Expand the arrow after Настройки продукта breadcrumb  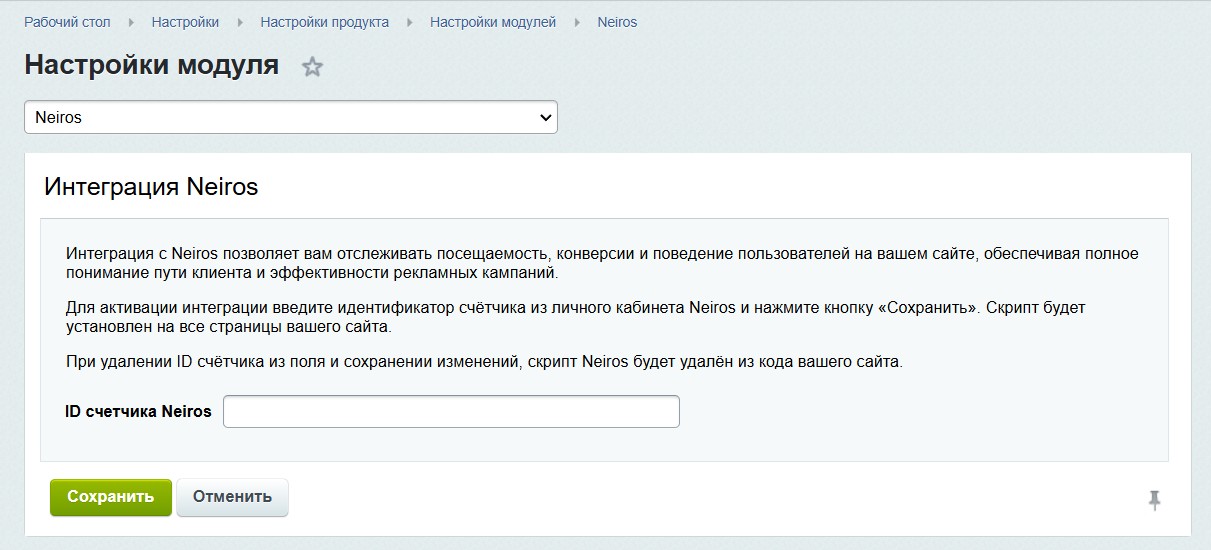(x=410, y=22)
